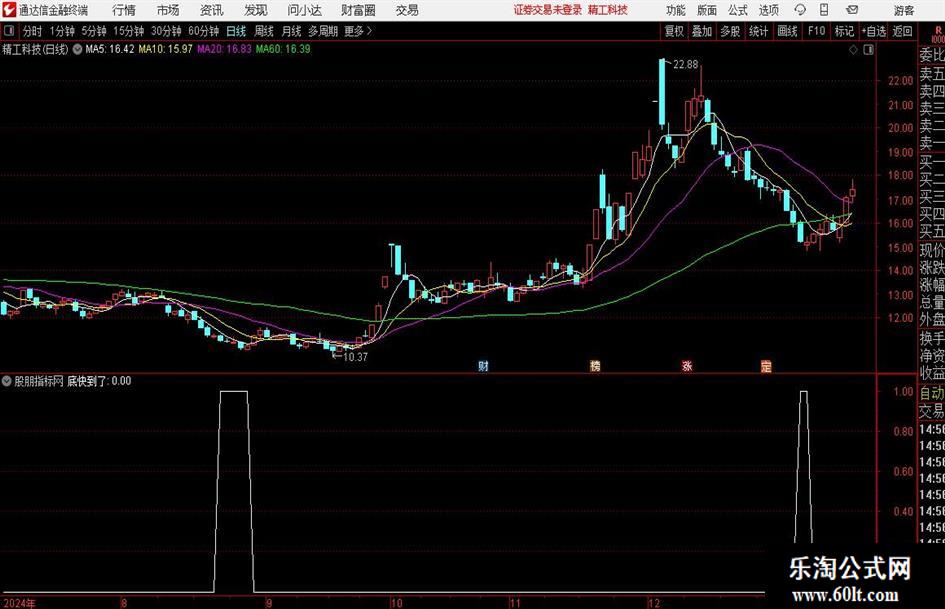Toggle the side panel icon at the chart's upper right
This screenshot has height=609, width=945.
[x=868, y=50]
